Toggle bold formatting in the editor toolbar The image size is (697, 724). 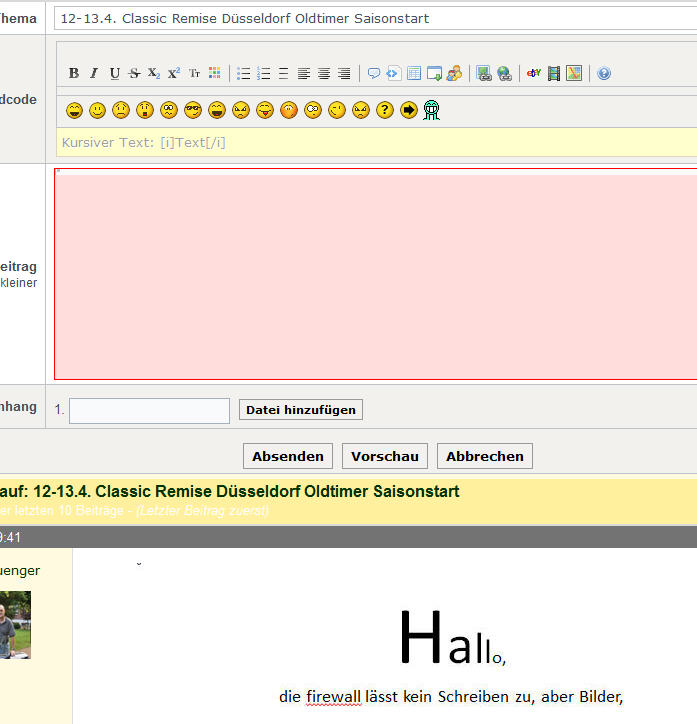[74, 73]
